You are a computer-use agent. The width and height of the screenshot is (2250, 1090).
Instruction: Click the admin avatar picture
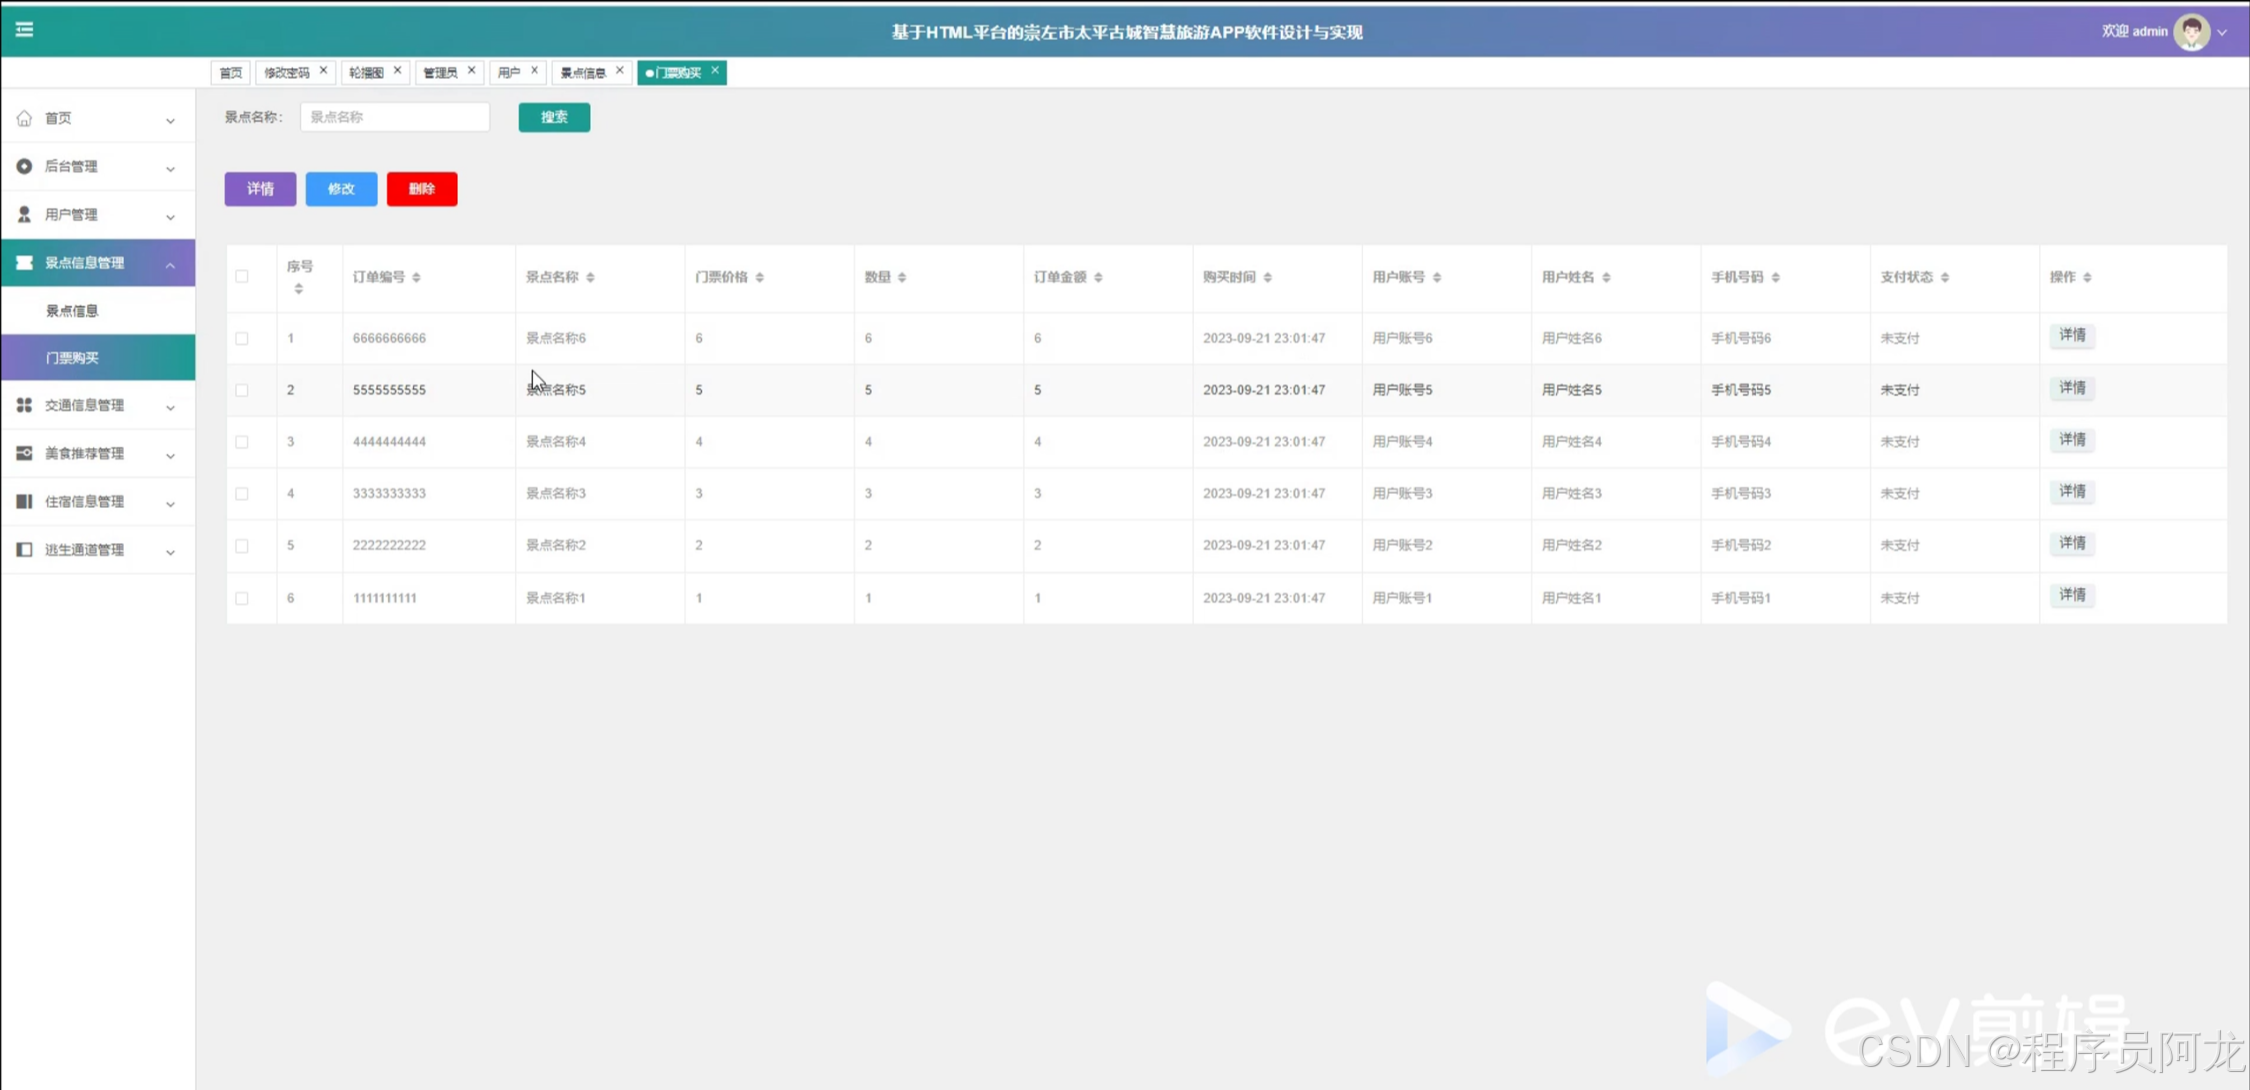point(2191,32)
